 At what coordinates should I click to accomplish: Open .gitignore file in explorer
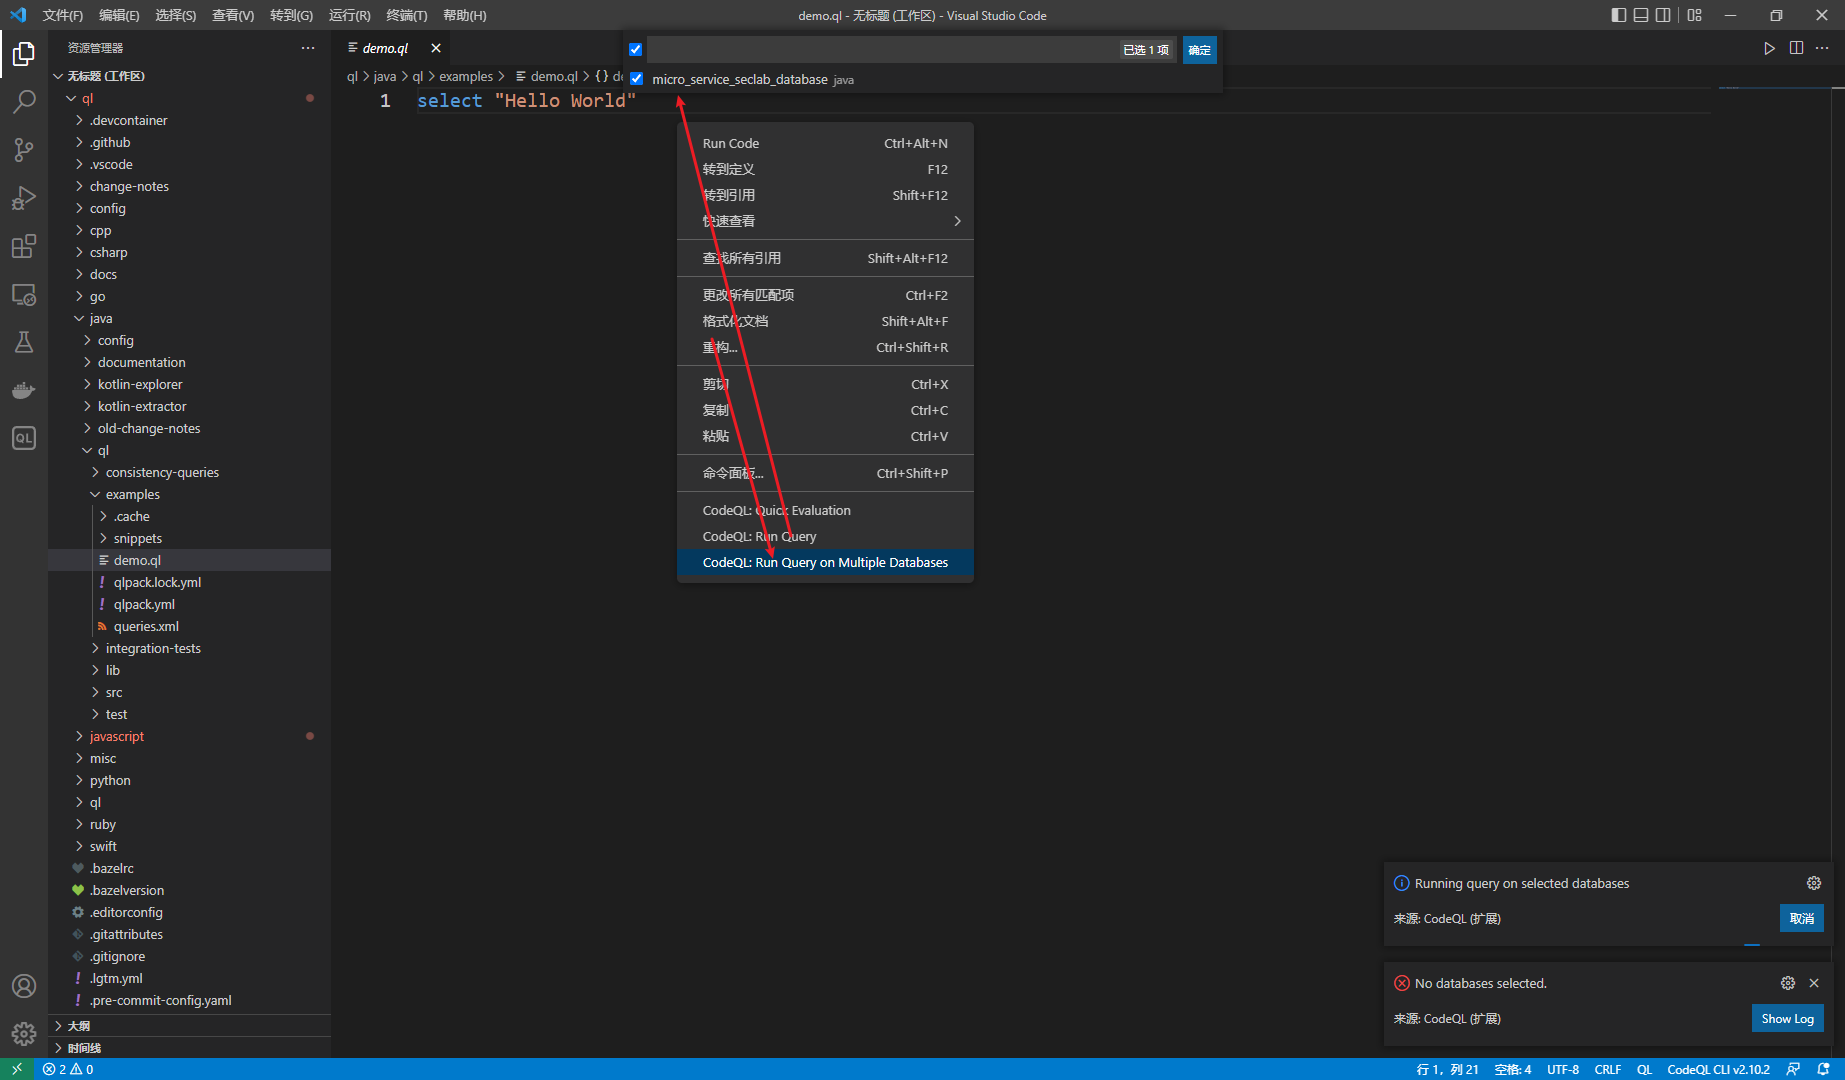[117, 956]
